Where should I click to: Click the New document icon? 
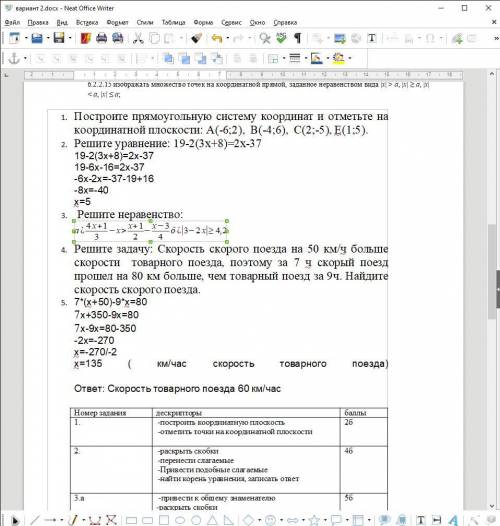point(14,38)
